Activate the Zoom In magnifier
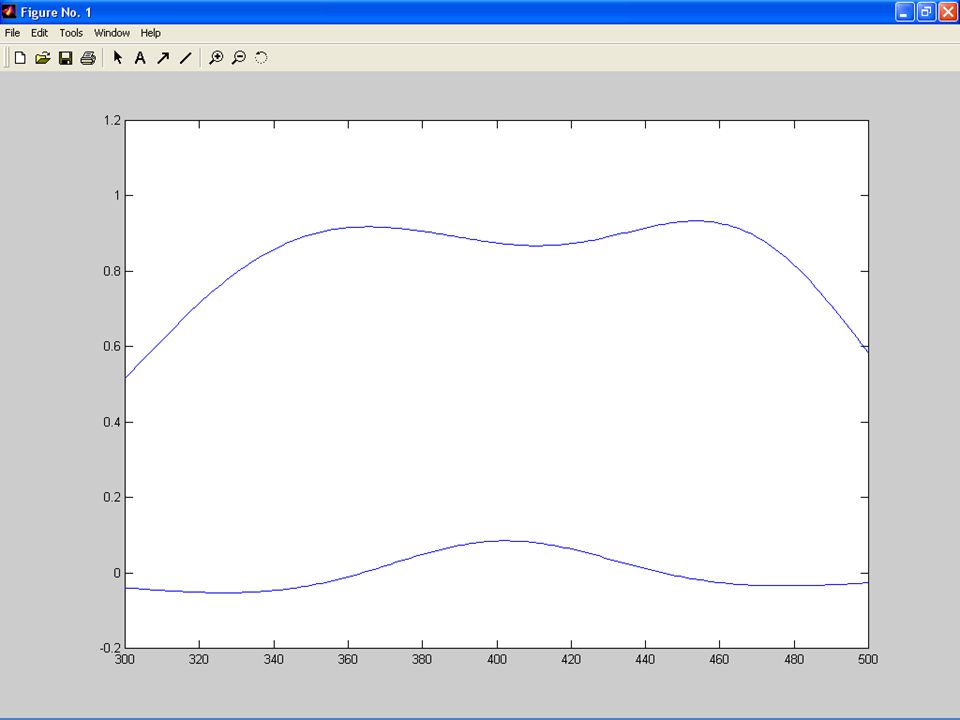The height and width of the screenshot is (720, 960). tap(216, 58)
